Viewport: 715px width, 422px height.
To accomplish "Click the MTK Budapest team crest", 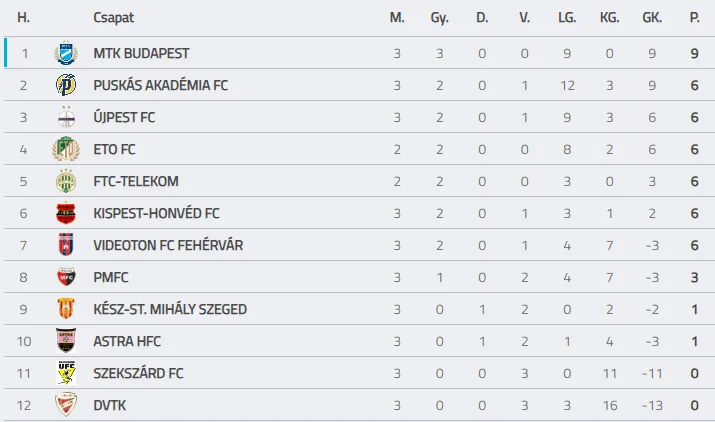I will (66, 53).
